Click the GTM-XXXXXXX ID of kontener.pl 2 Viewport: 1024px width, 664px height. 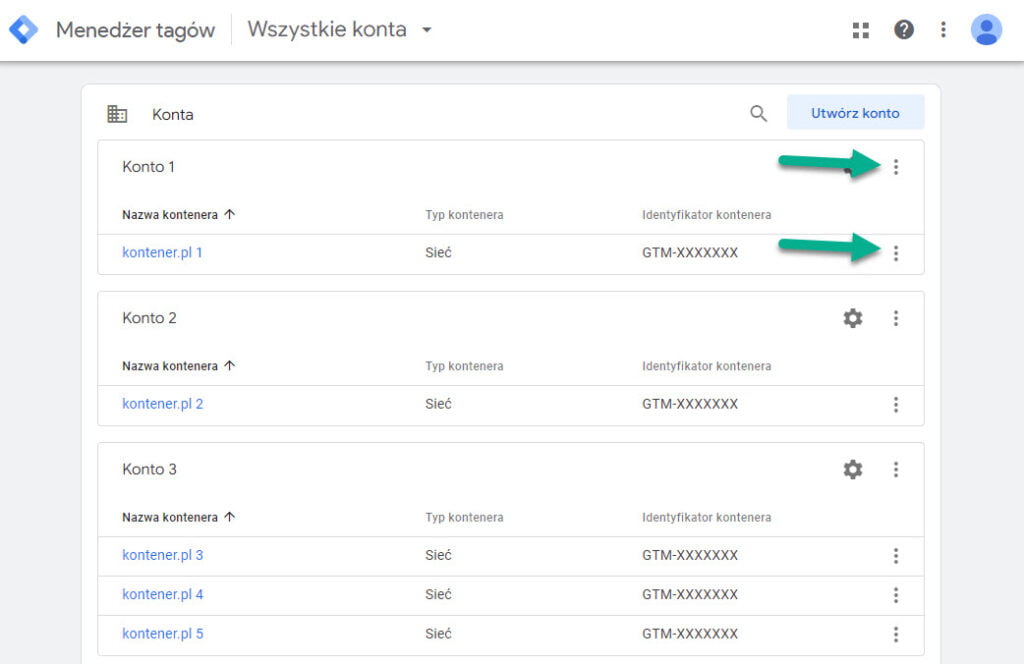[690, 404]
